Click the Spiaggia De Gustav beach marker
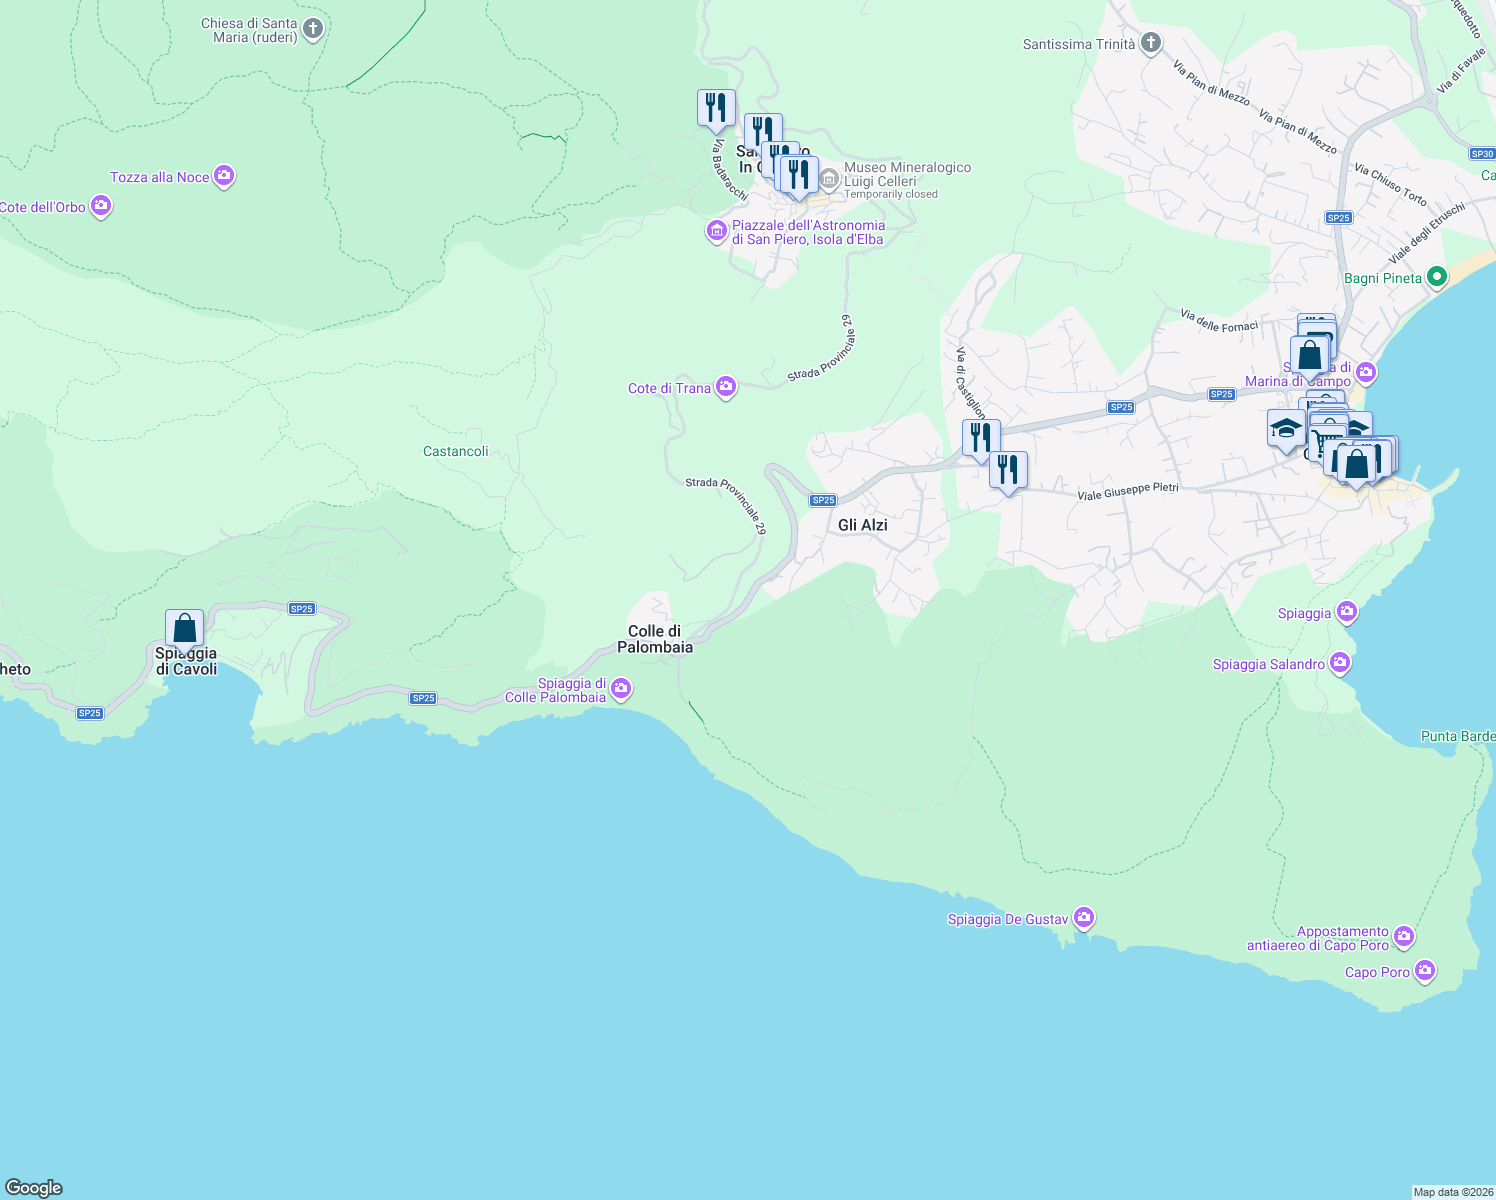Image resolution: width=1496 pixels, height=1200 pixels. coord(1083,917)
